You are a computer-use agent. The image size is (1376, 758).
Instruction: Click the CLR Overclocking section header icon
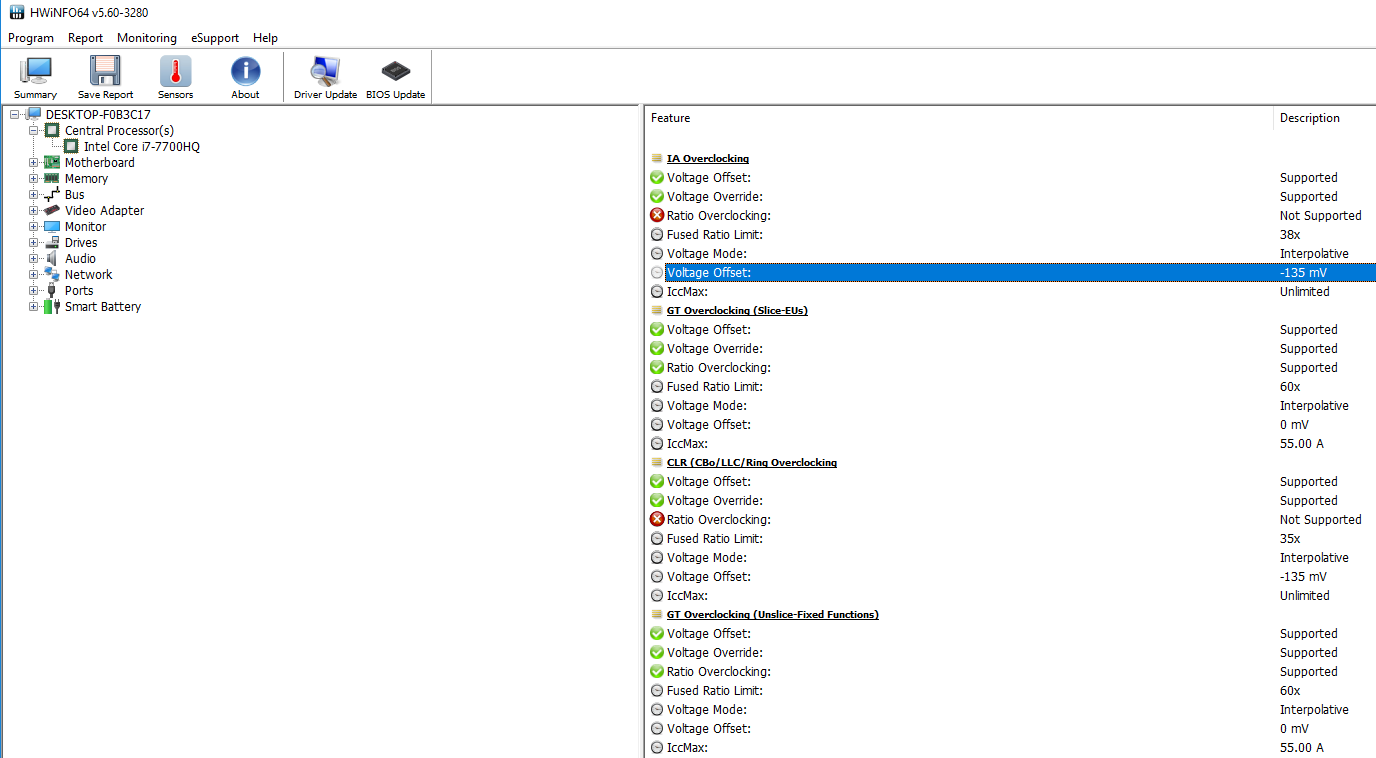[657, 462]
